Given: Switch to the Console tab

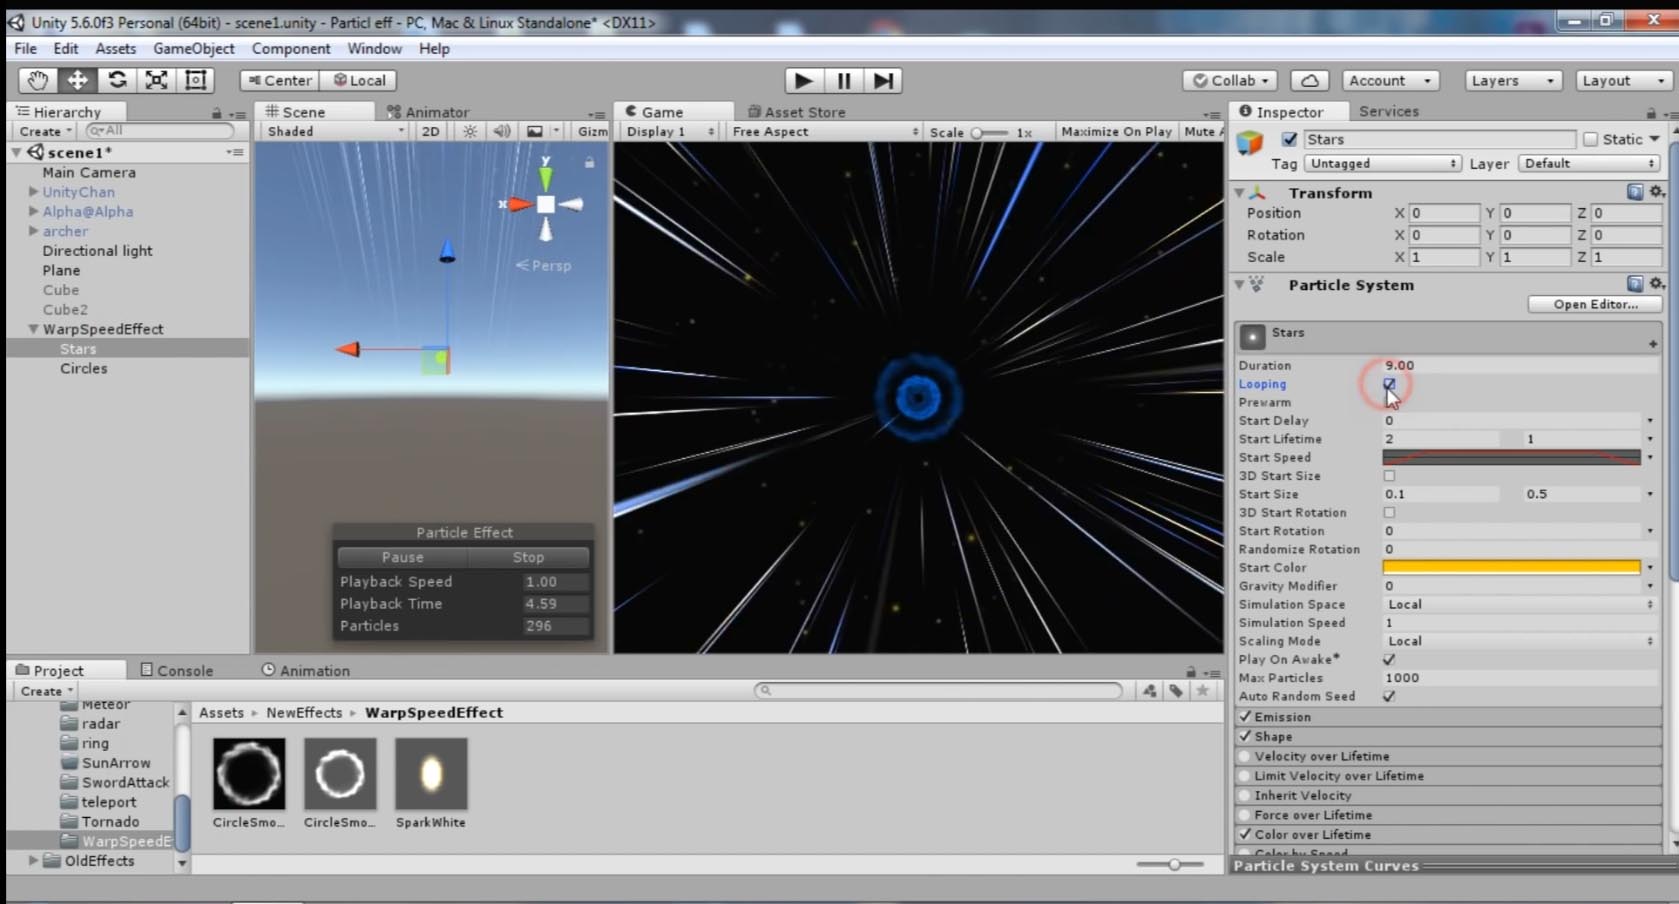Looking at the screenshot, I should click(177, 671).
